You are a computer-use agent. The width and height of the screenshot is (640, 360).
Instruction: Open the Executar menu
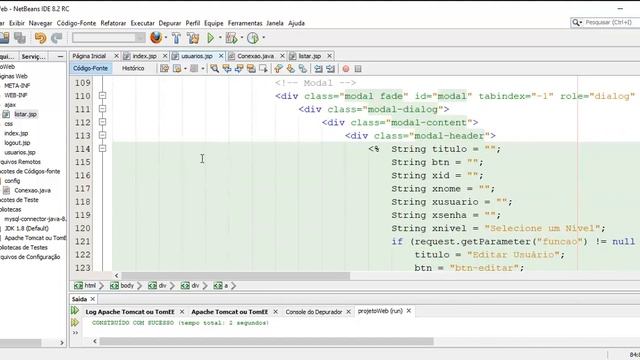pos(142,23)
